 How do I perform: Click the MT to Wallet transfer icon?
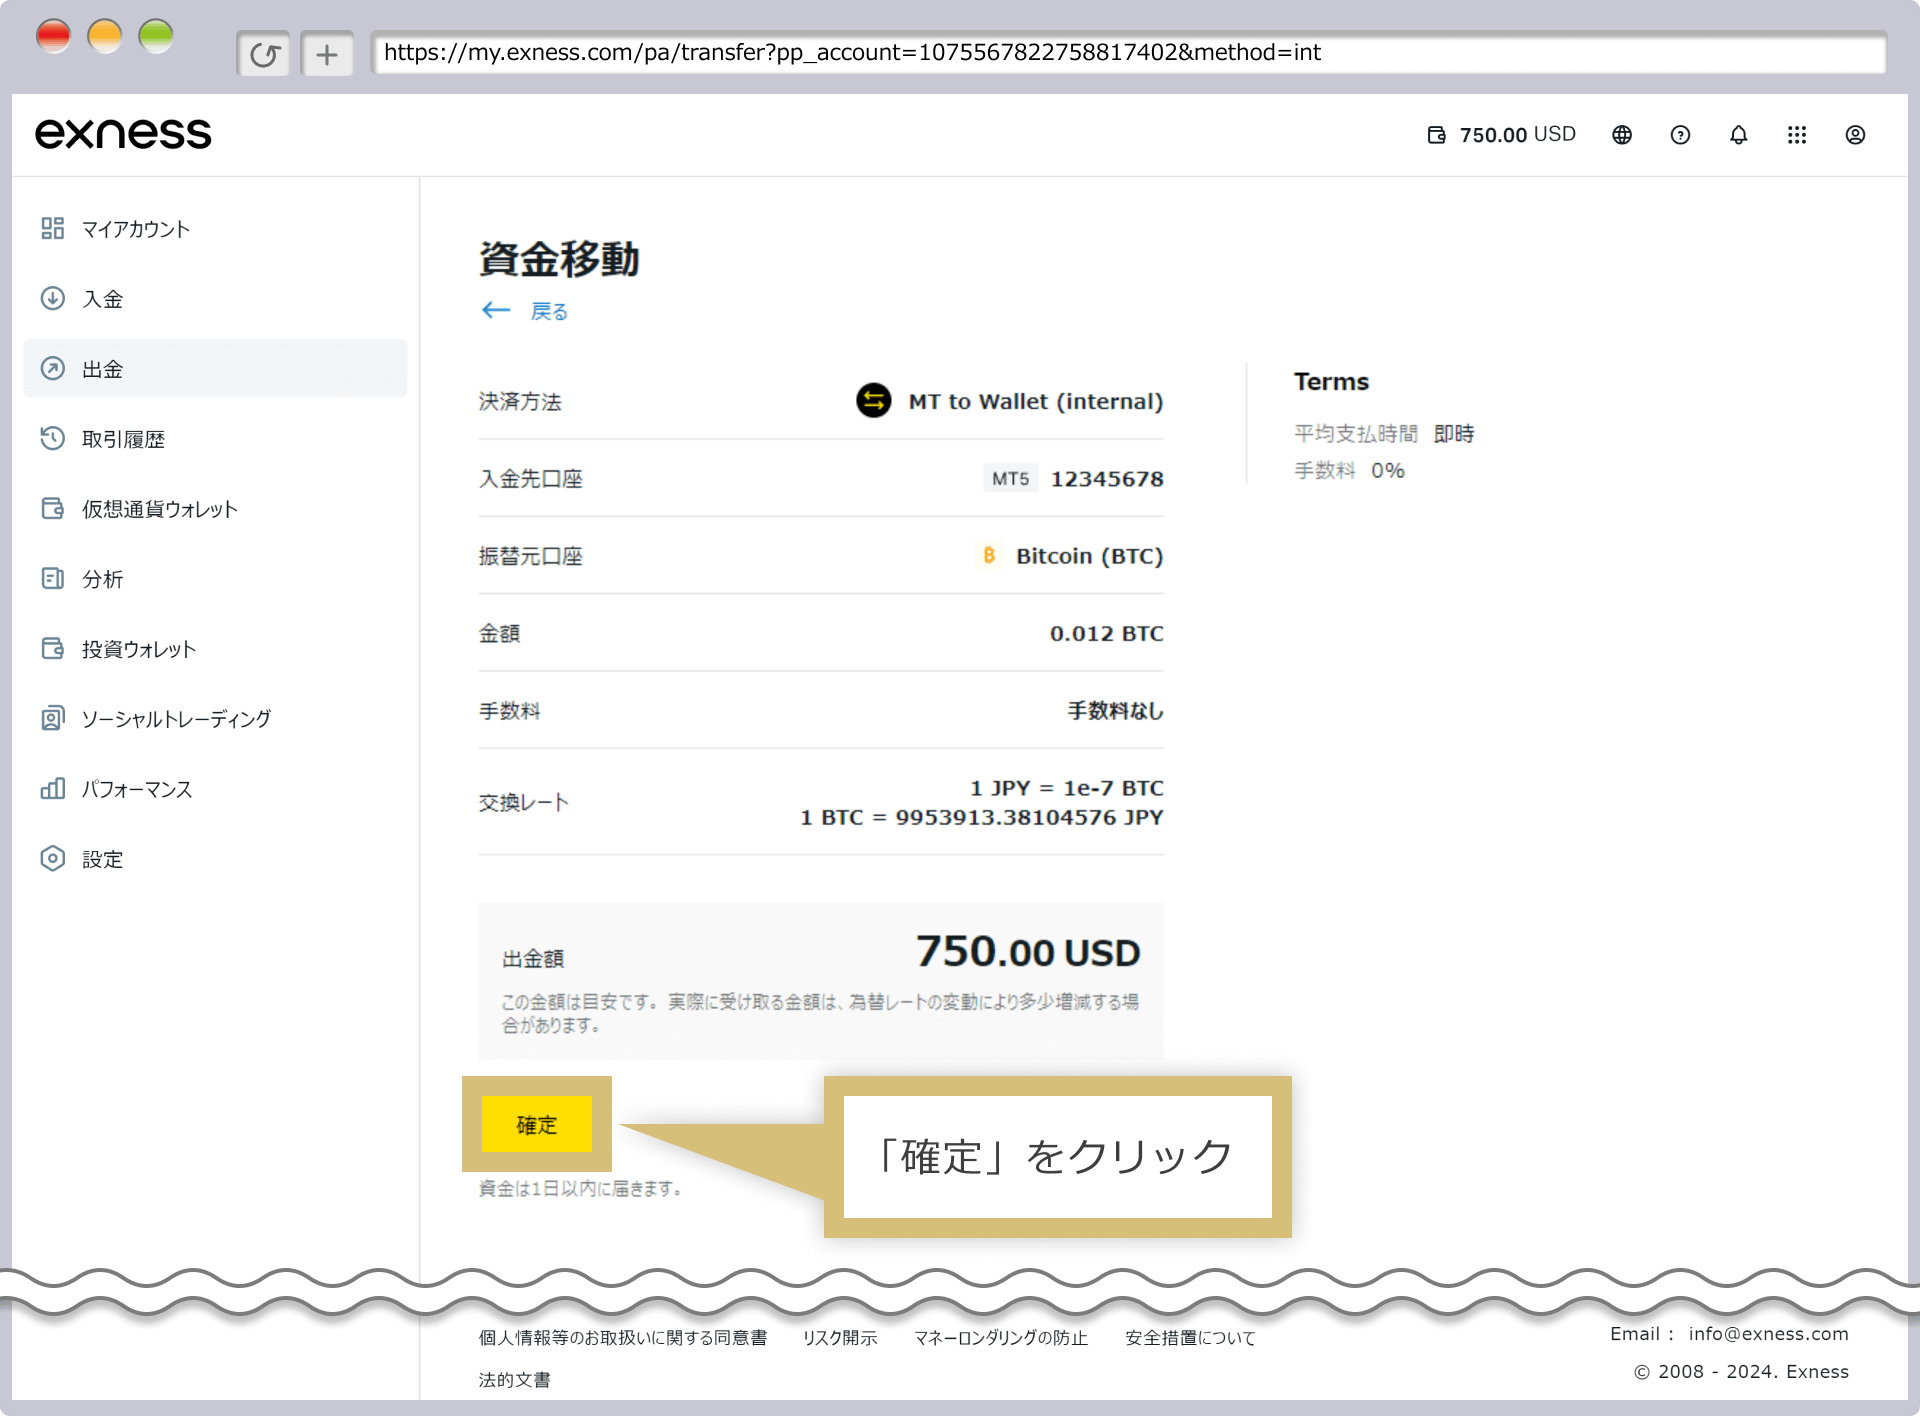point(874,401)
